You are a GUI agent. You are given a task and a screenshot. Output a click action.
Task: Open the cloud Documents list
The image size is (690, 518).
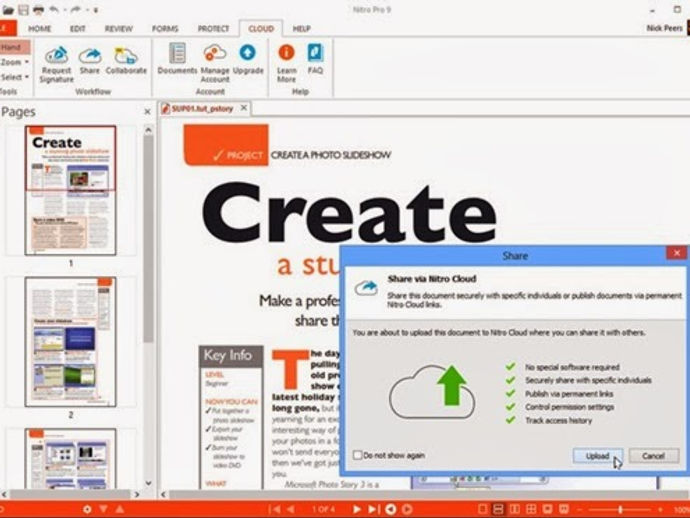[177, 59]
